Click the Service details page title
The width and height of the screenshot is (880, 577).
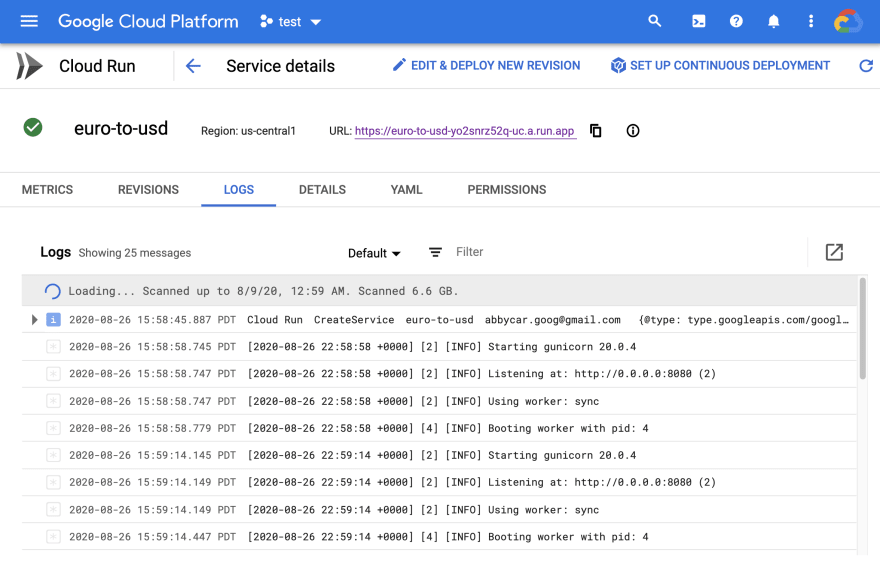[x=281, y=66]
